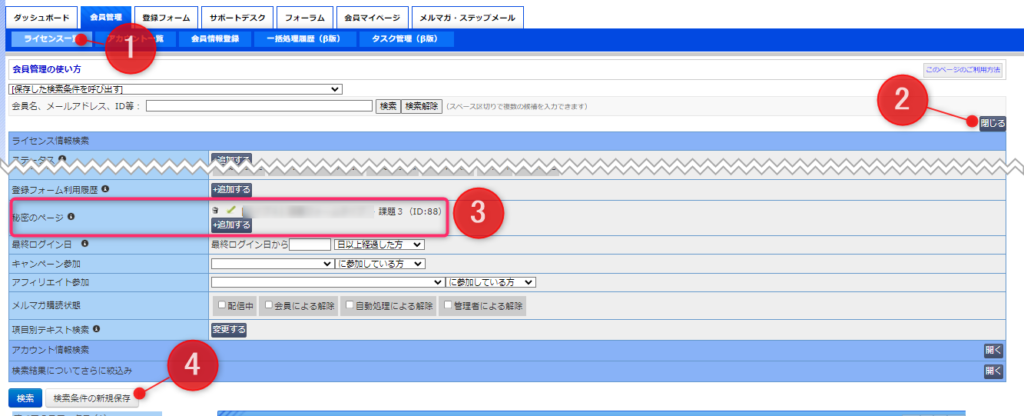Open the 日以上経過した方 dropdown
Screen dimensions: 1024x416
point(379,243)
